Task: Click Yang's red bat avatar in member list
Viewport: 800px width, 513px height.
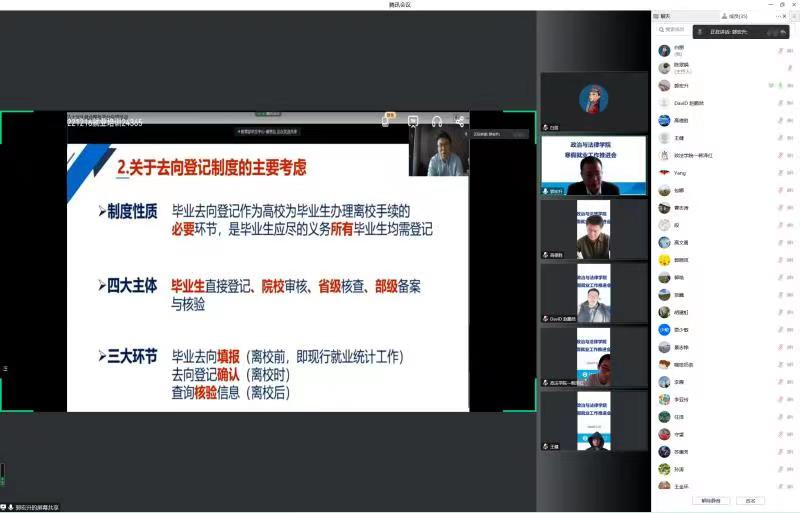Action: click(664, 172)
